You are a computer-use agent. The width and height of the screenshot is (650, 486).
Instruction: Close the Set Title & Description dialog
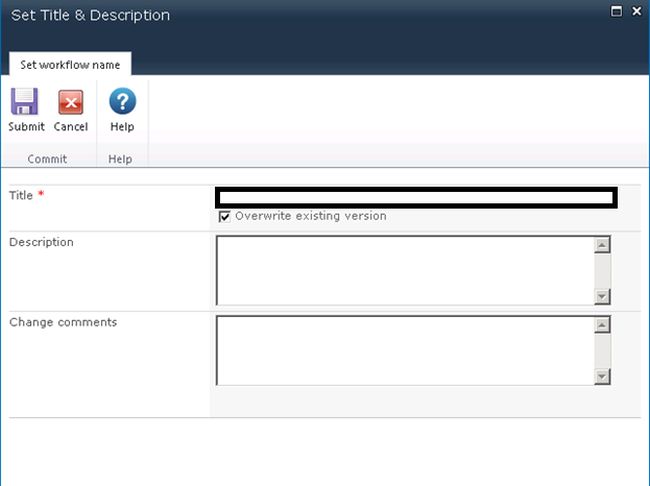click(x=637, y=11)
